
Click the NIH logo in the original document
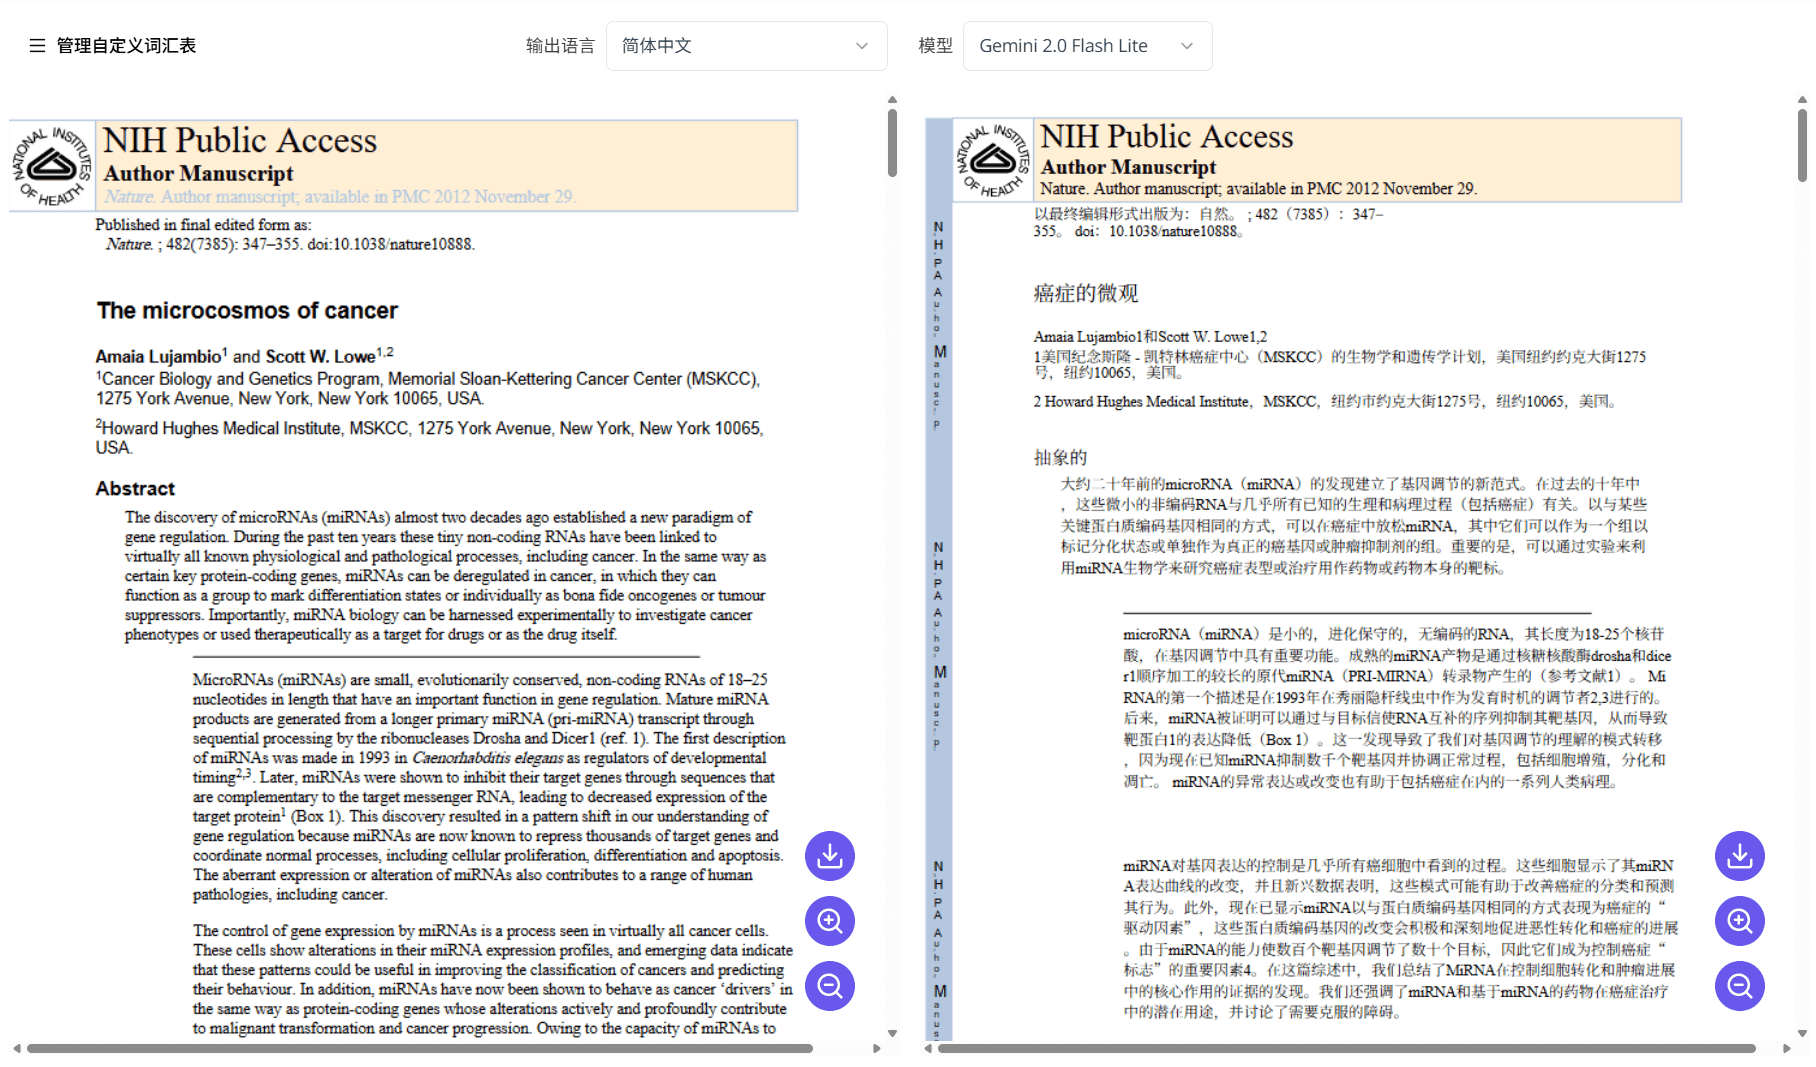pos(52,166)
